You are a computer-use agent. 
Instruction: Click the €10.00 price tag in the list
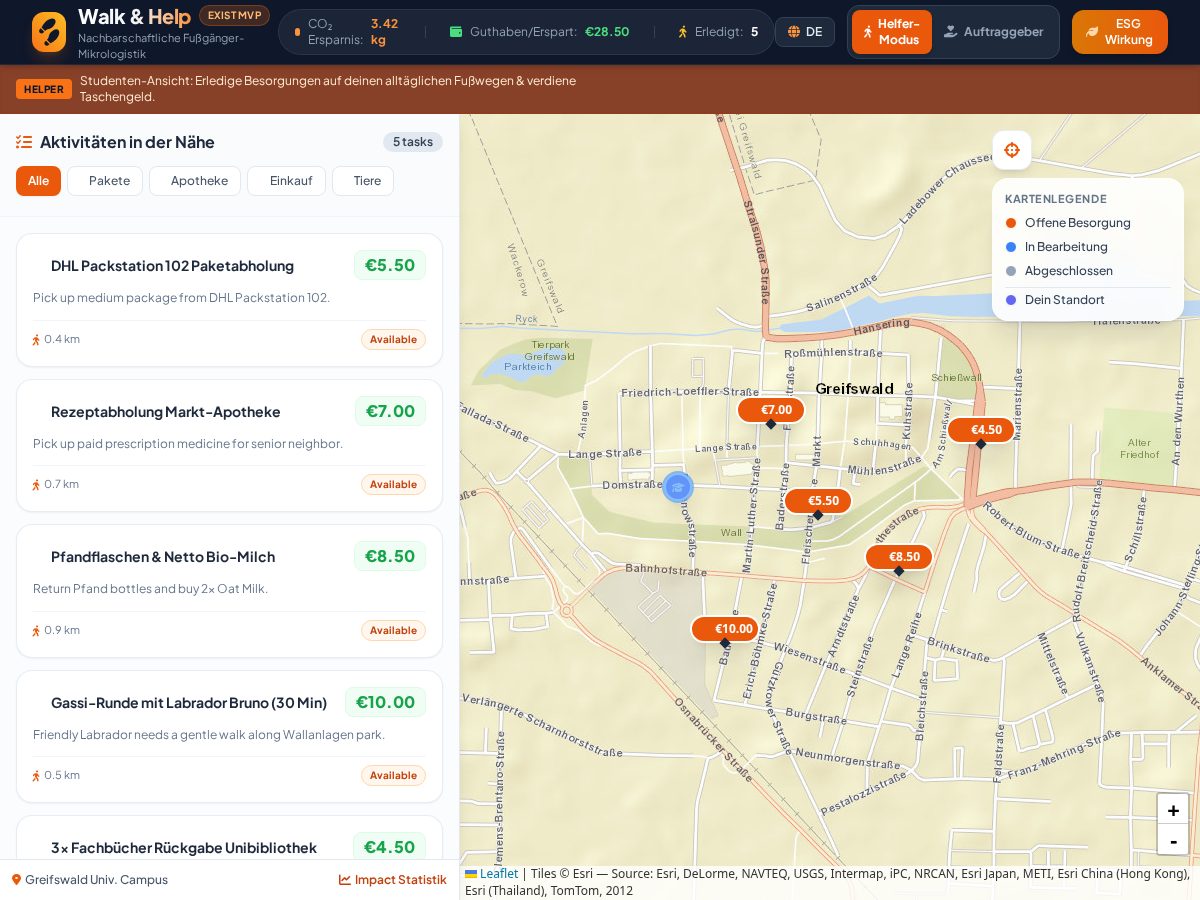[385, 702]
